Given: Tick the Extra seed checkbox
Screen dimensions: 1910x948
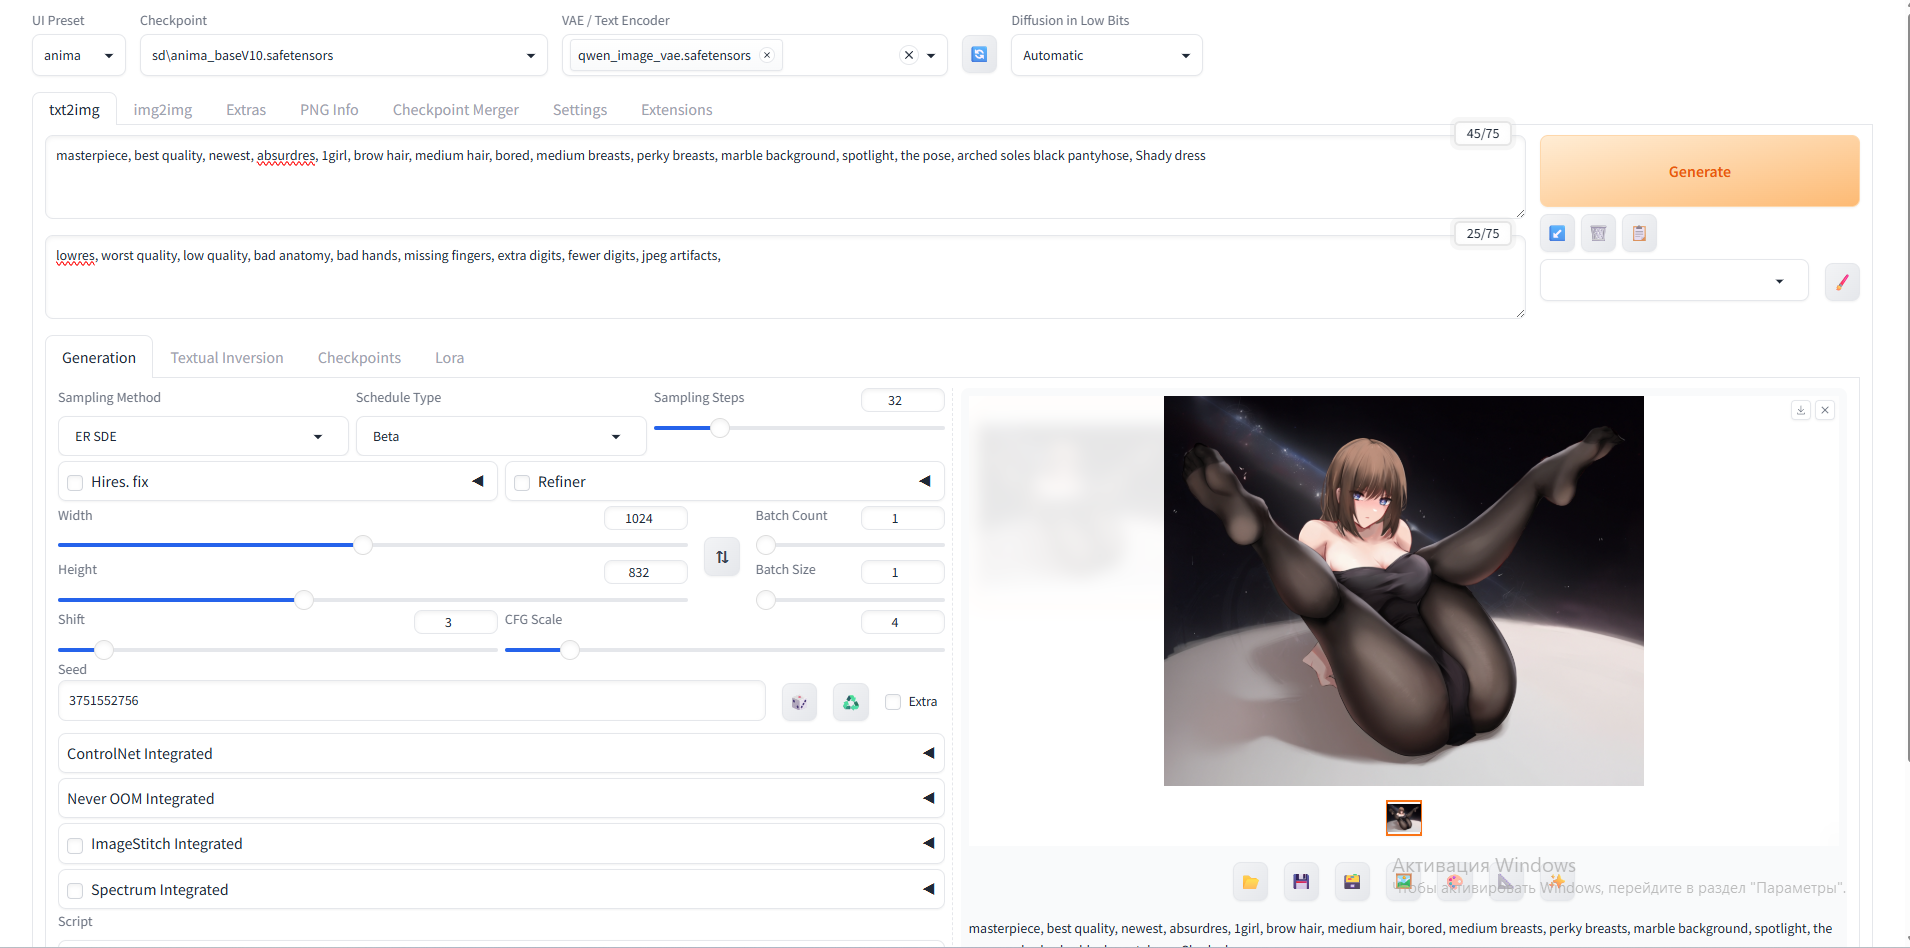Looking at the screenshot, I should point(893,702).
